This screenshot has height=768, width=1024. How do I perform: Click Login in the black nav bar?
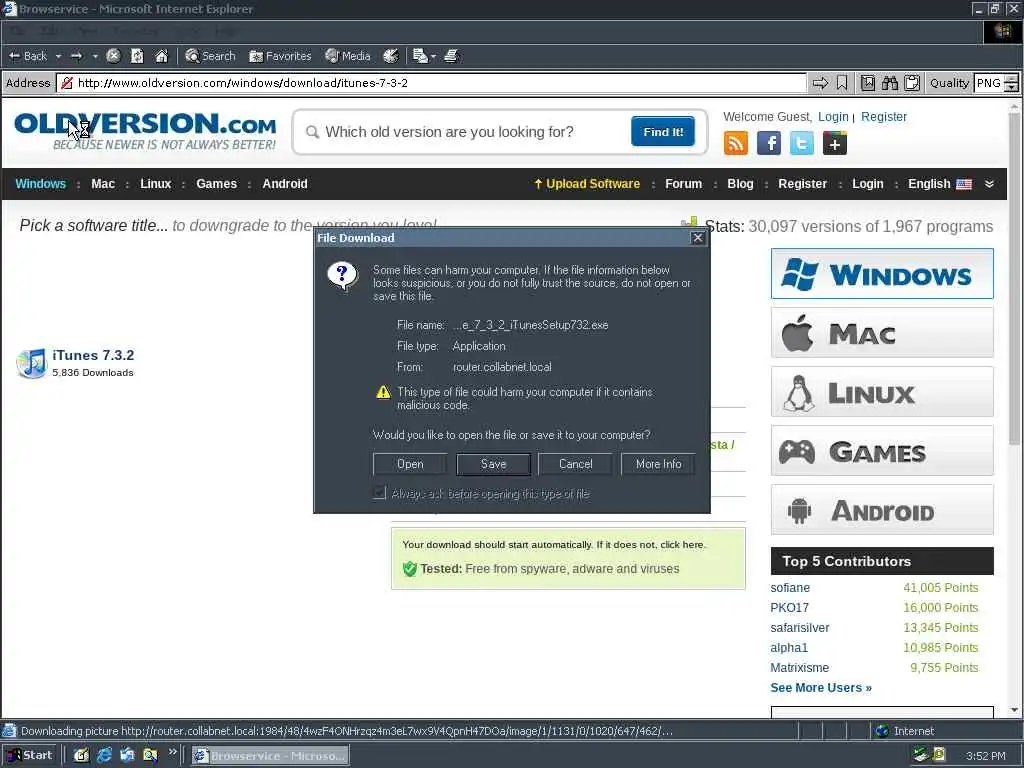coord(867,184)
